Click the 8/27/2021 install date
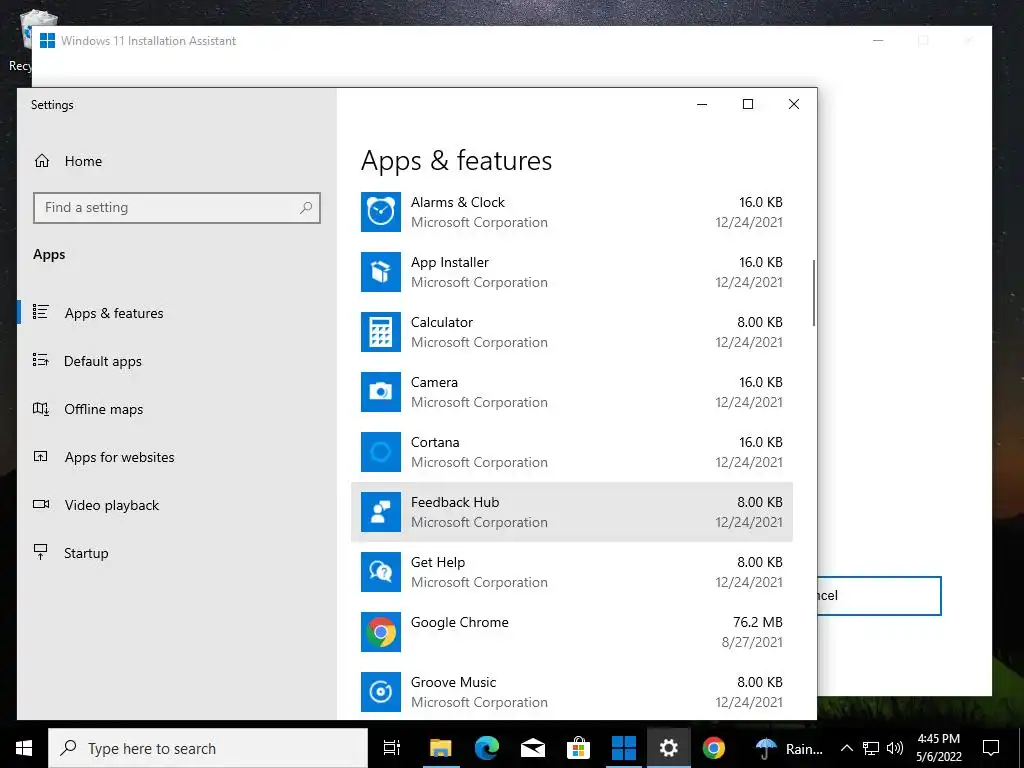 click(752, 643)
